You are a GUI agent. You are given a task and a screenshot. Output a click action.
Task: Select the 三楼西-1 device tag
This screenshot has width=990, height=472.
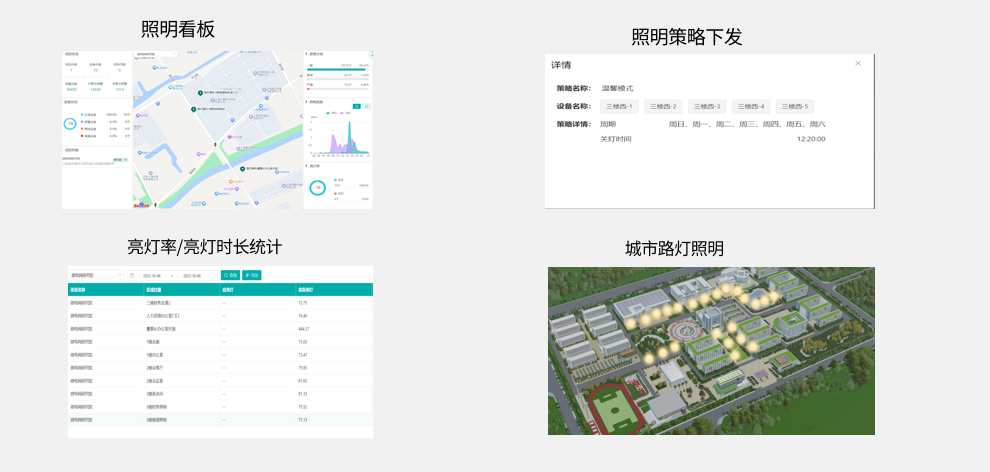pyautogui.click(x=619, y=106)
